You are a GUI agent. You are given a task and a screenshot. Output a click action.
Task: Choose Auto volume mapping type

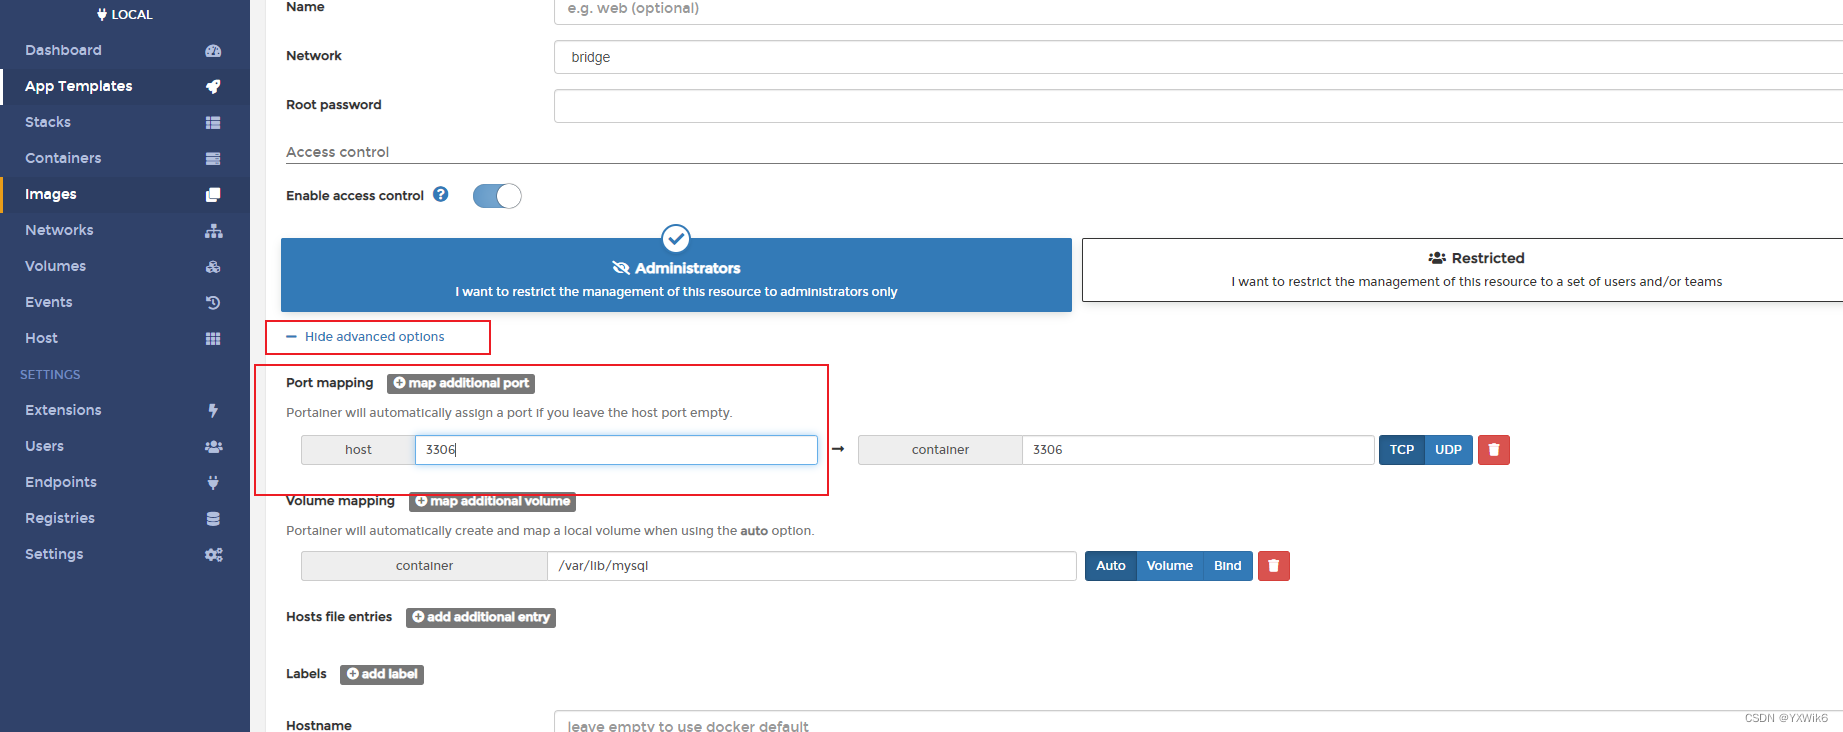click(x=1110, y=566)
